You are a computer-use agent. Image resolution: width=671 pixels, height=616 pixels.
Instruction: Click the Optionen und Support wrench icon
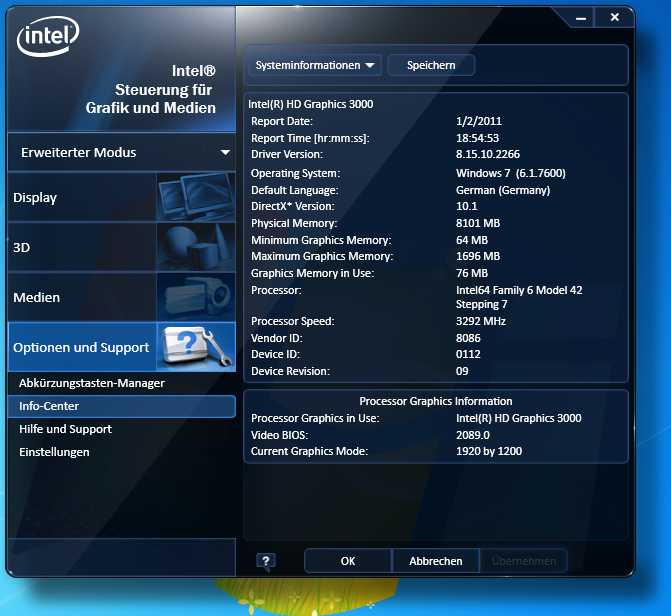[195, 347]
